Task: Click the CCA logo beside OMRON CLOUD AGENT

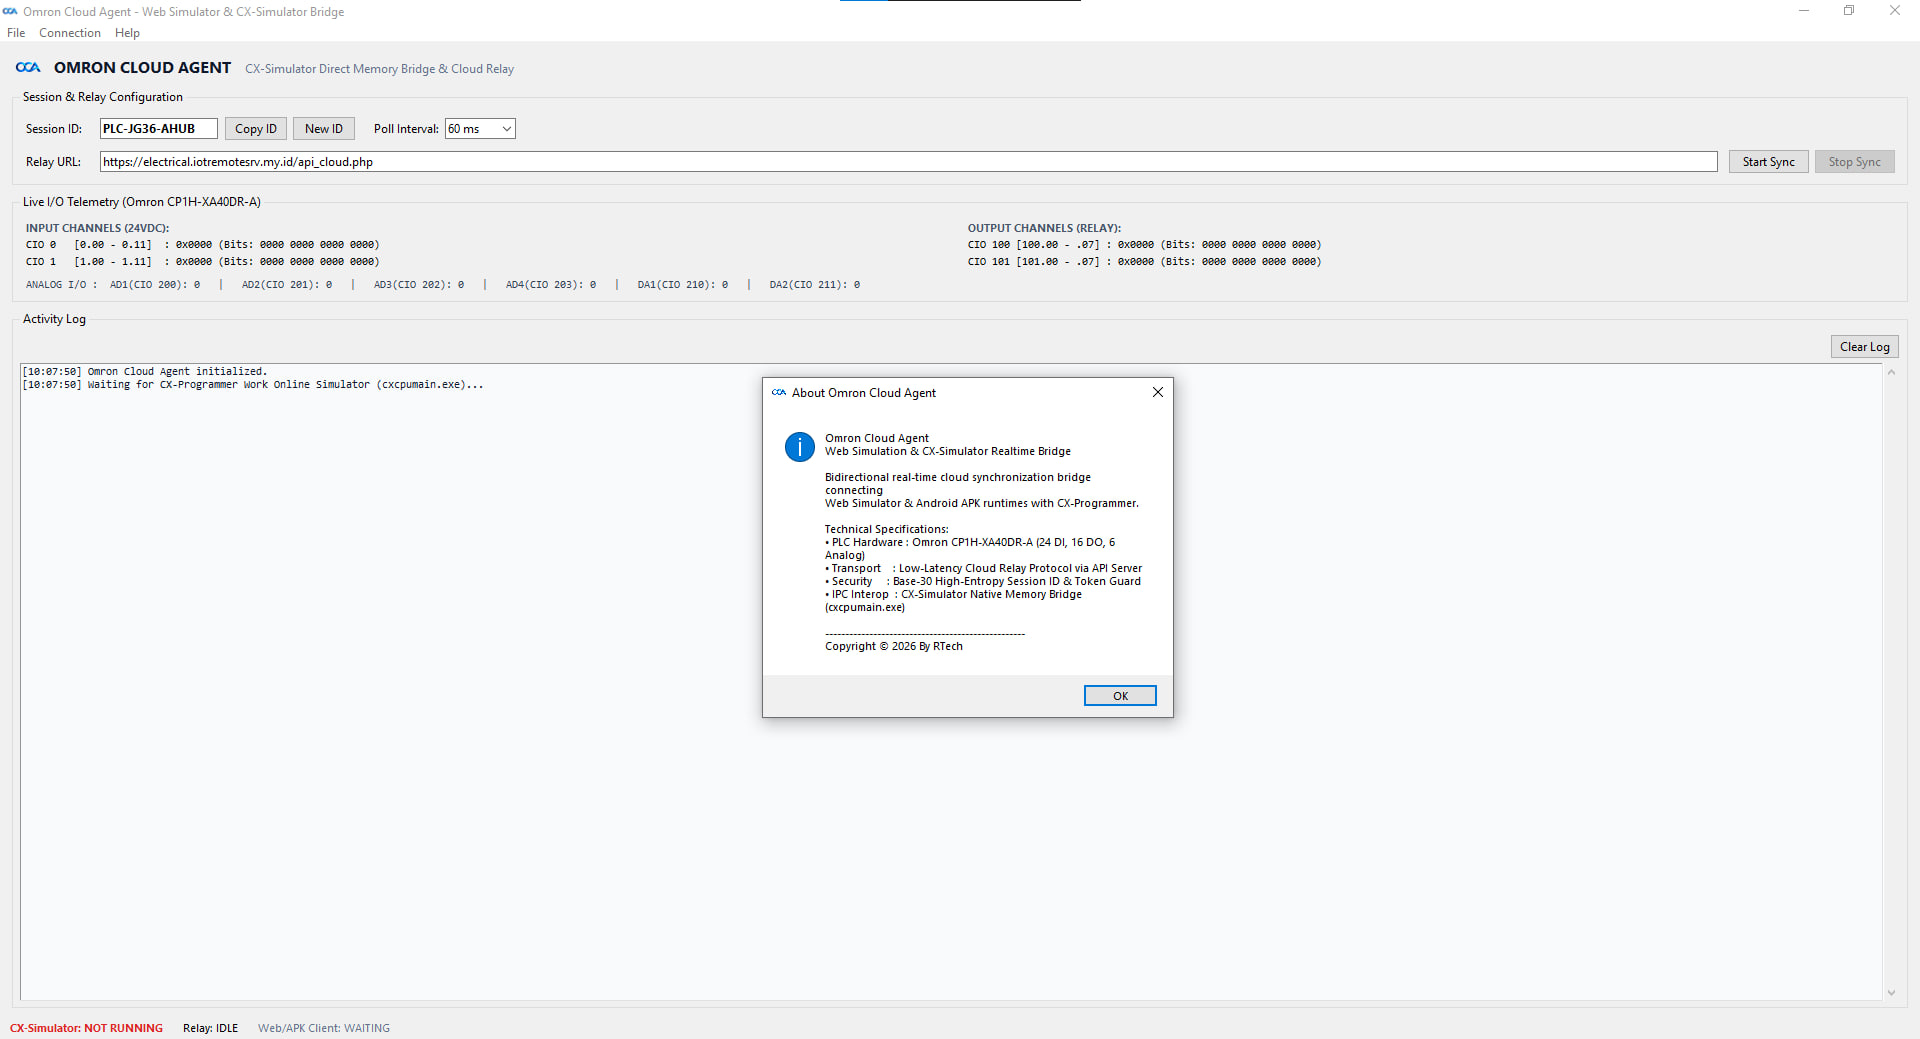Action: (x=28, y=68)
